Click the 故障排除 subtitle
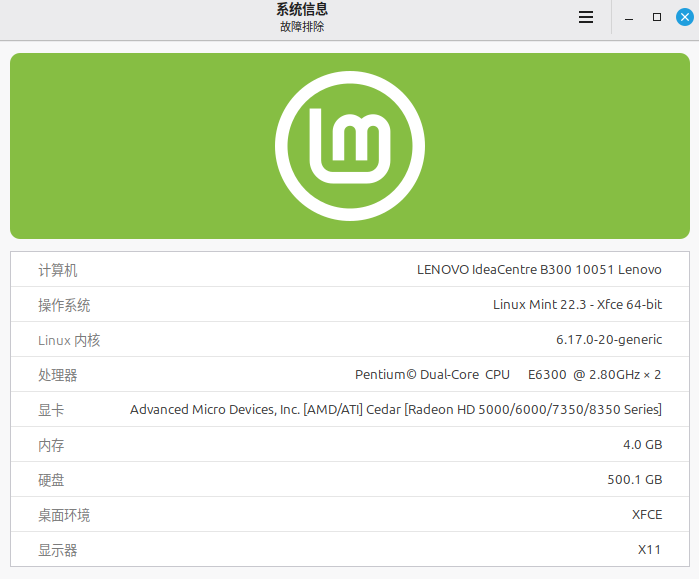The height and width of the screenshot is (579, 699). tap(302, 27)
